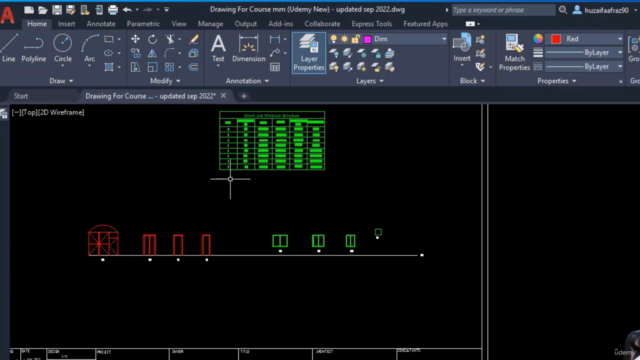Click the new drawing tab plus button
Screen dimensions: 640x360
[x=244, y=96]
